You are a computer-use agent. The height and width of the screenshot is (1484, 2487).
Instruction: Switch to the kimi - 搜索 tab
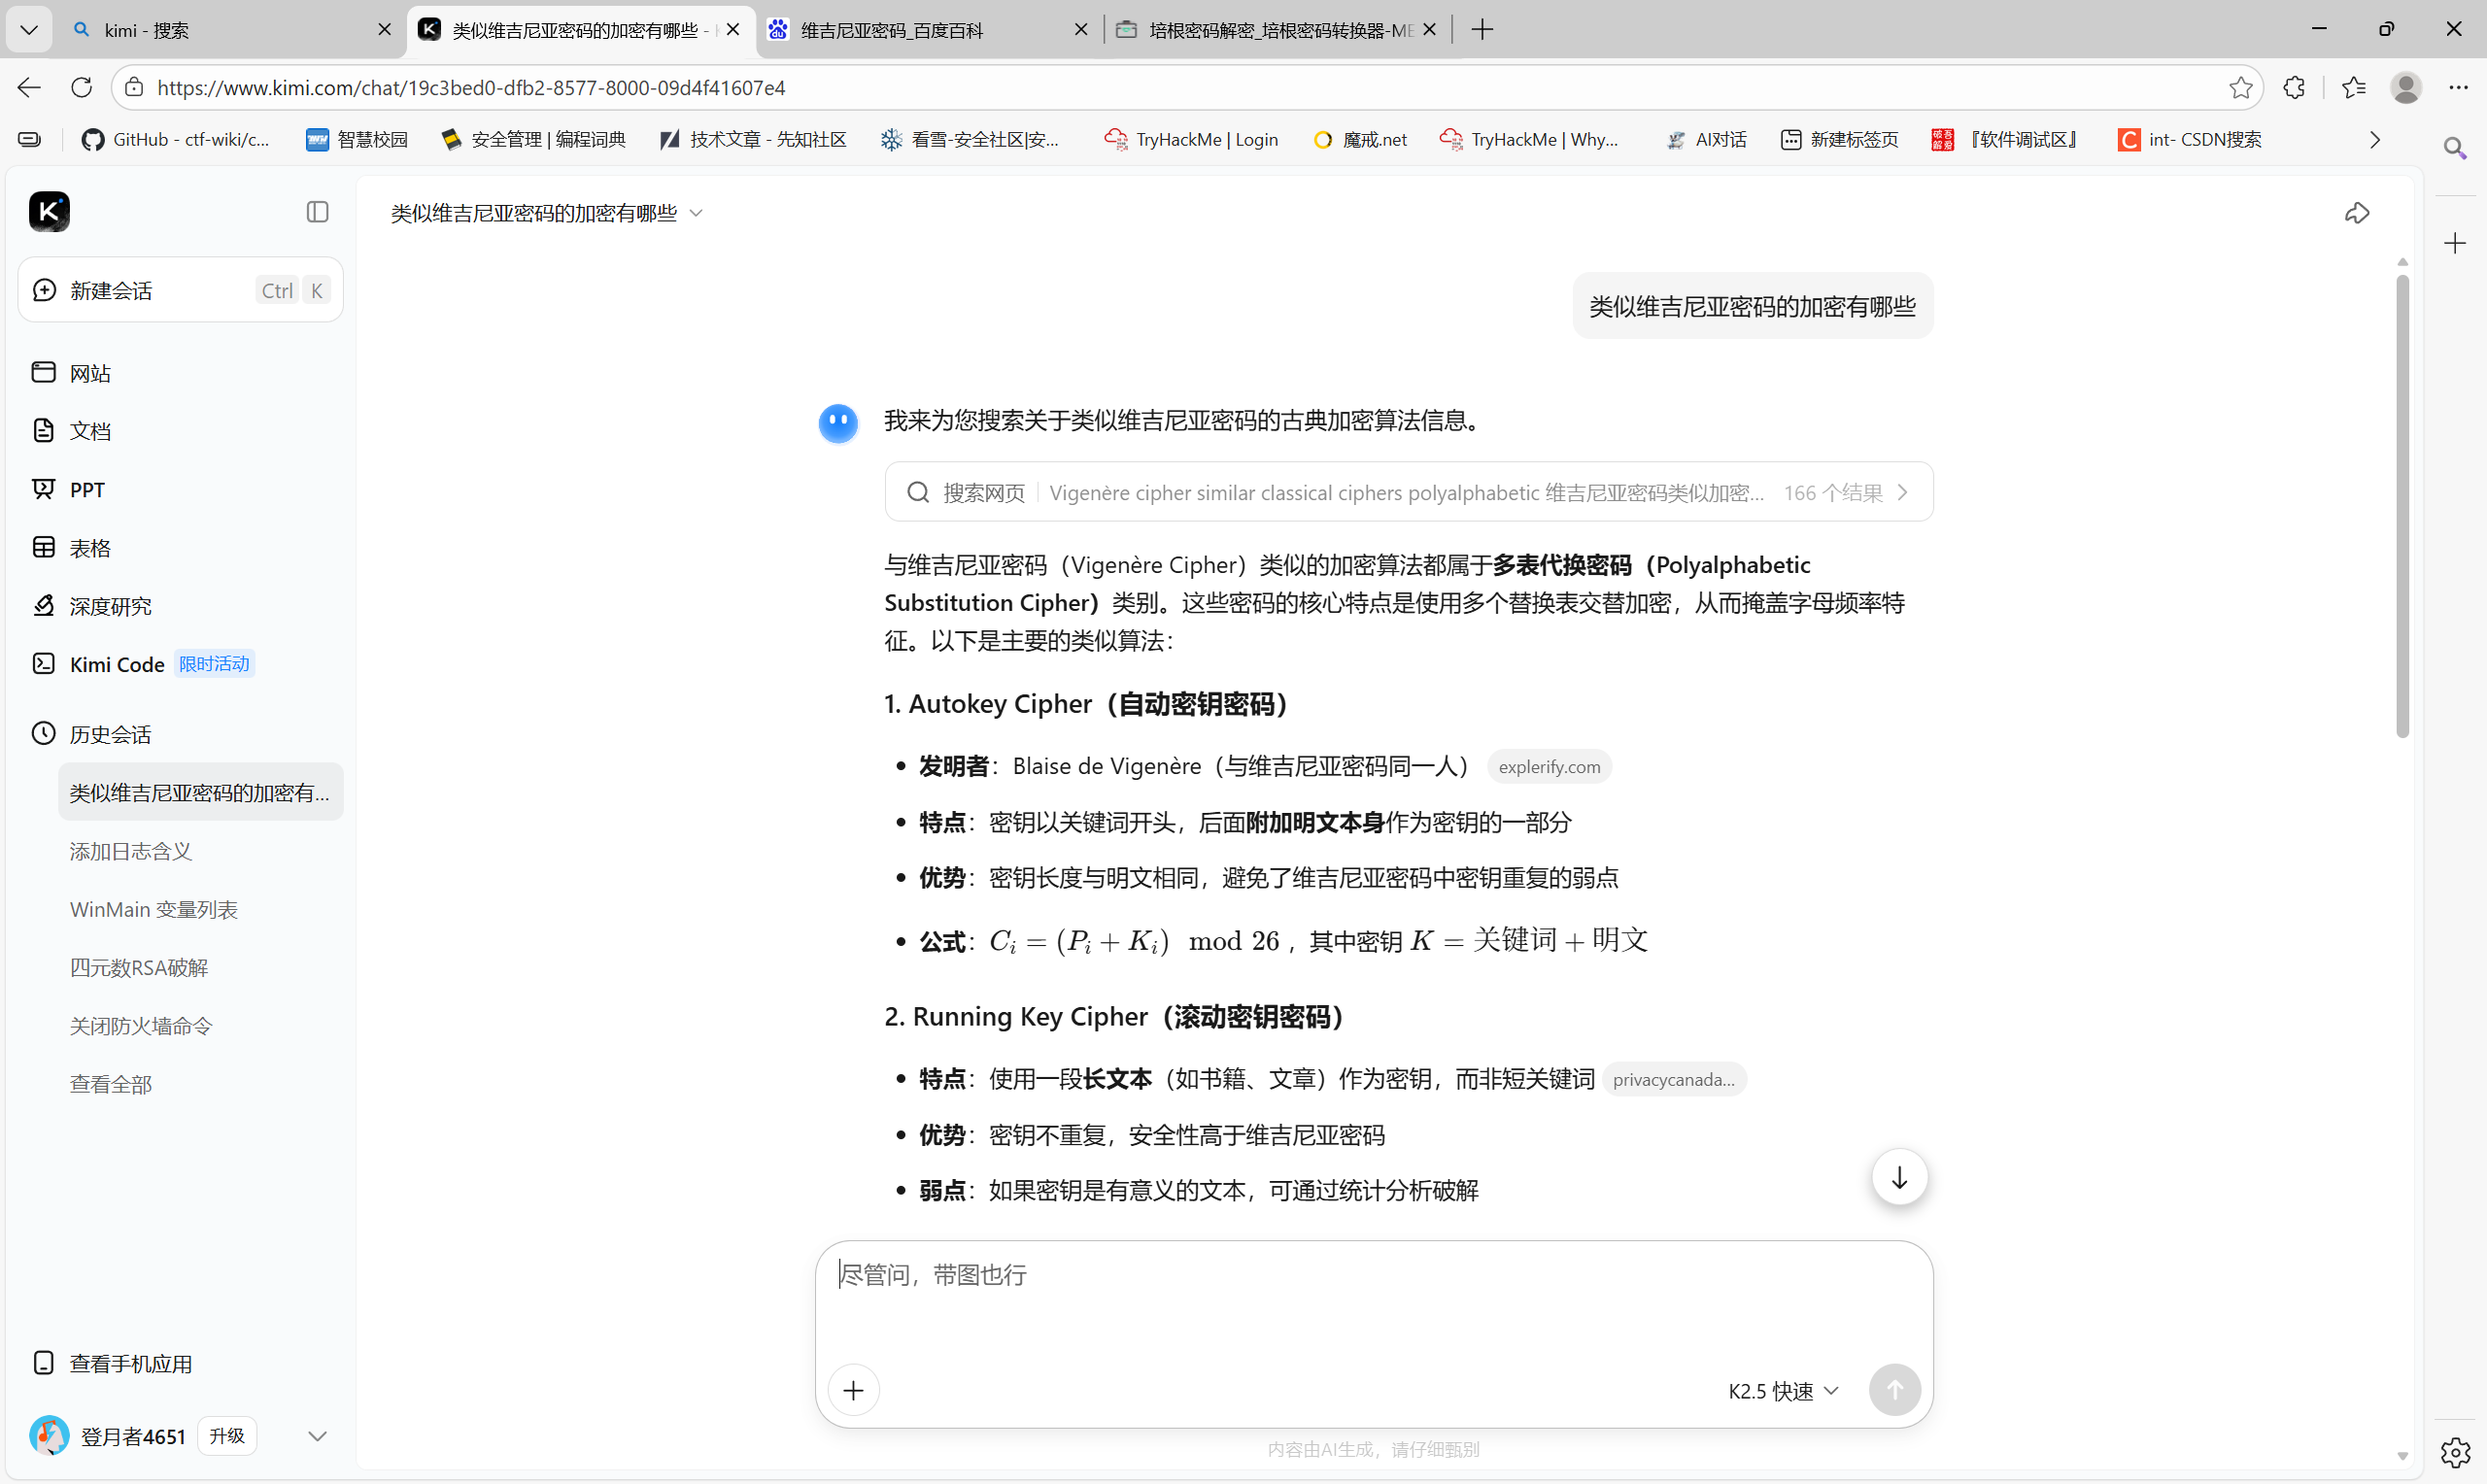click(147, 30)
